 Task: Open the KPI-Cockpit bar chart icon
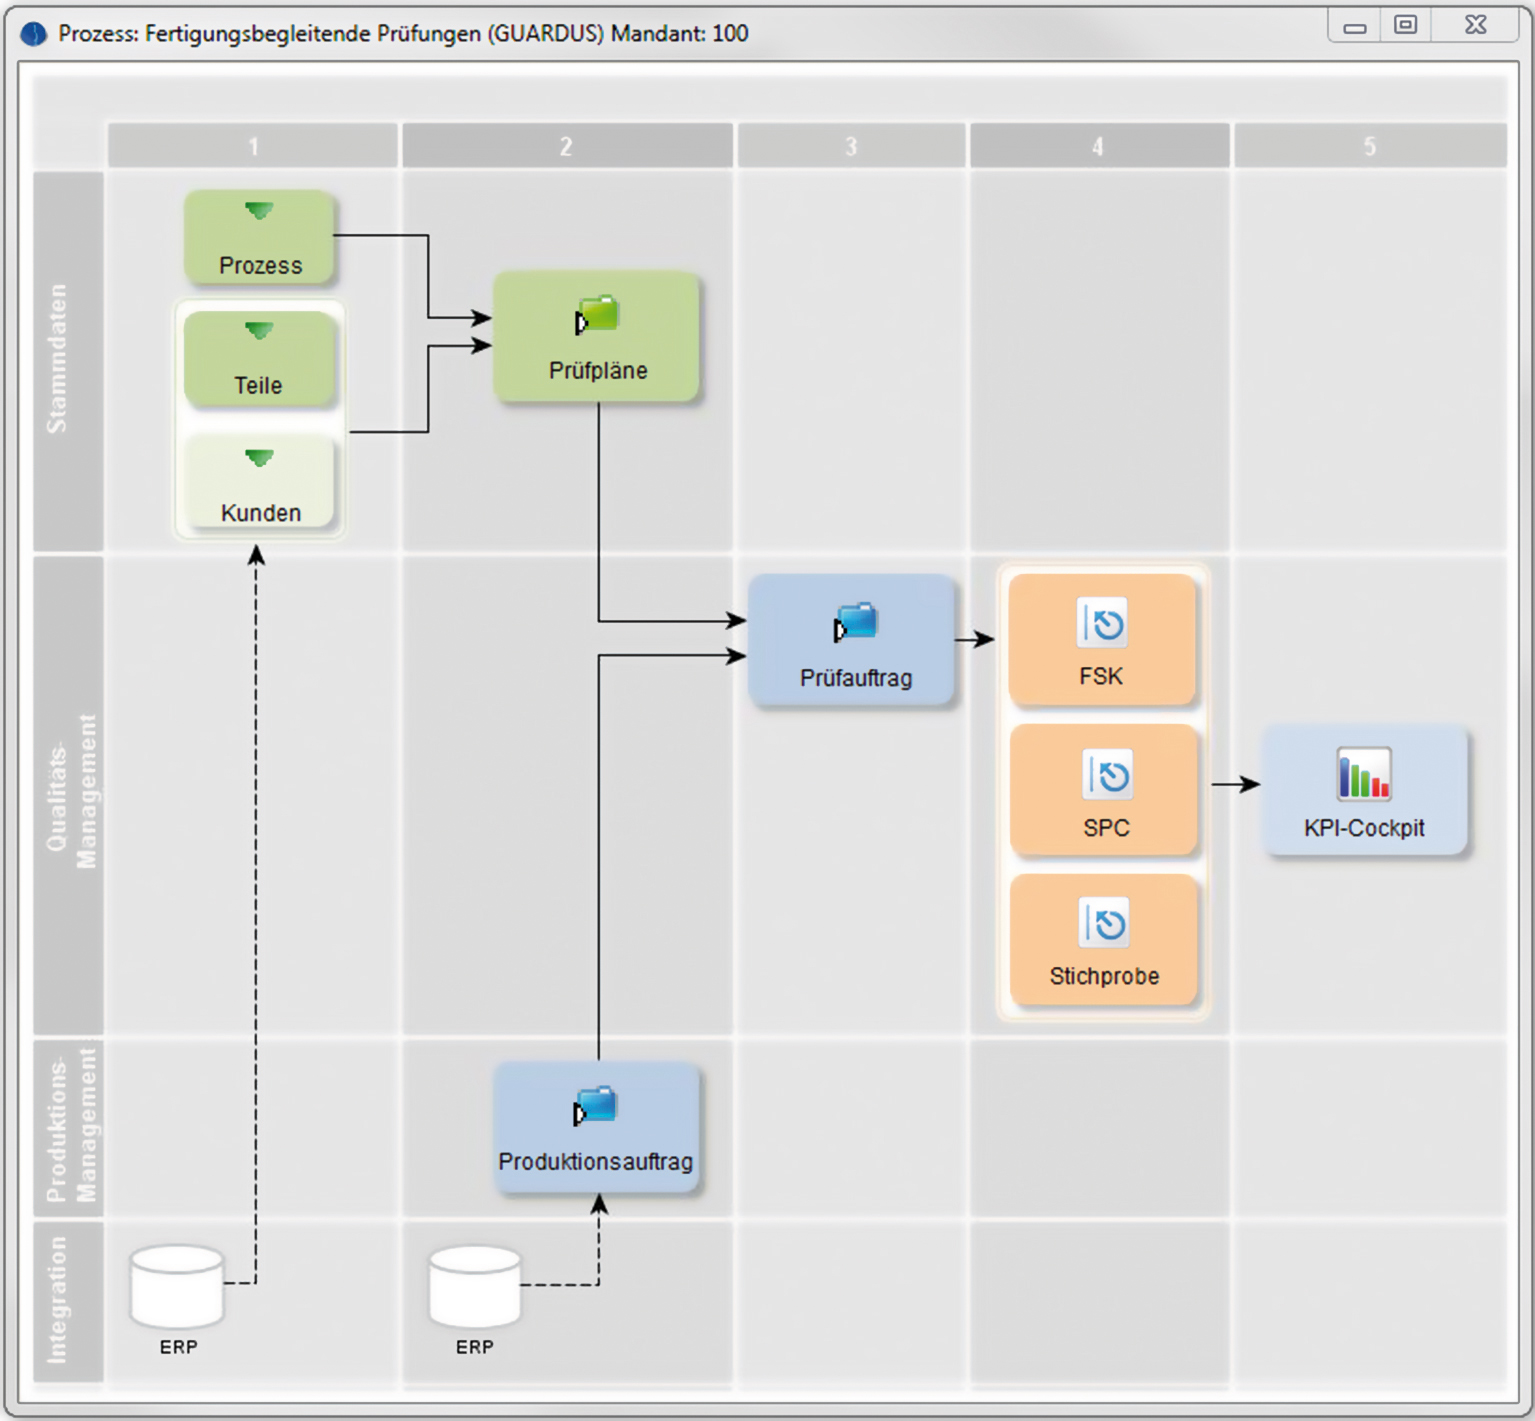pyautogui.click(x=1364, y=775)
